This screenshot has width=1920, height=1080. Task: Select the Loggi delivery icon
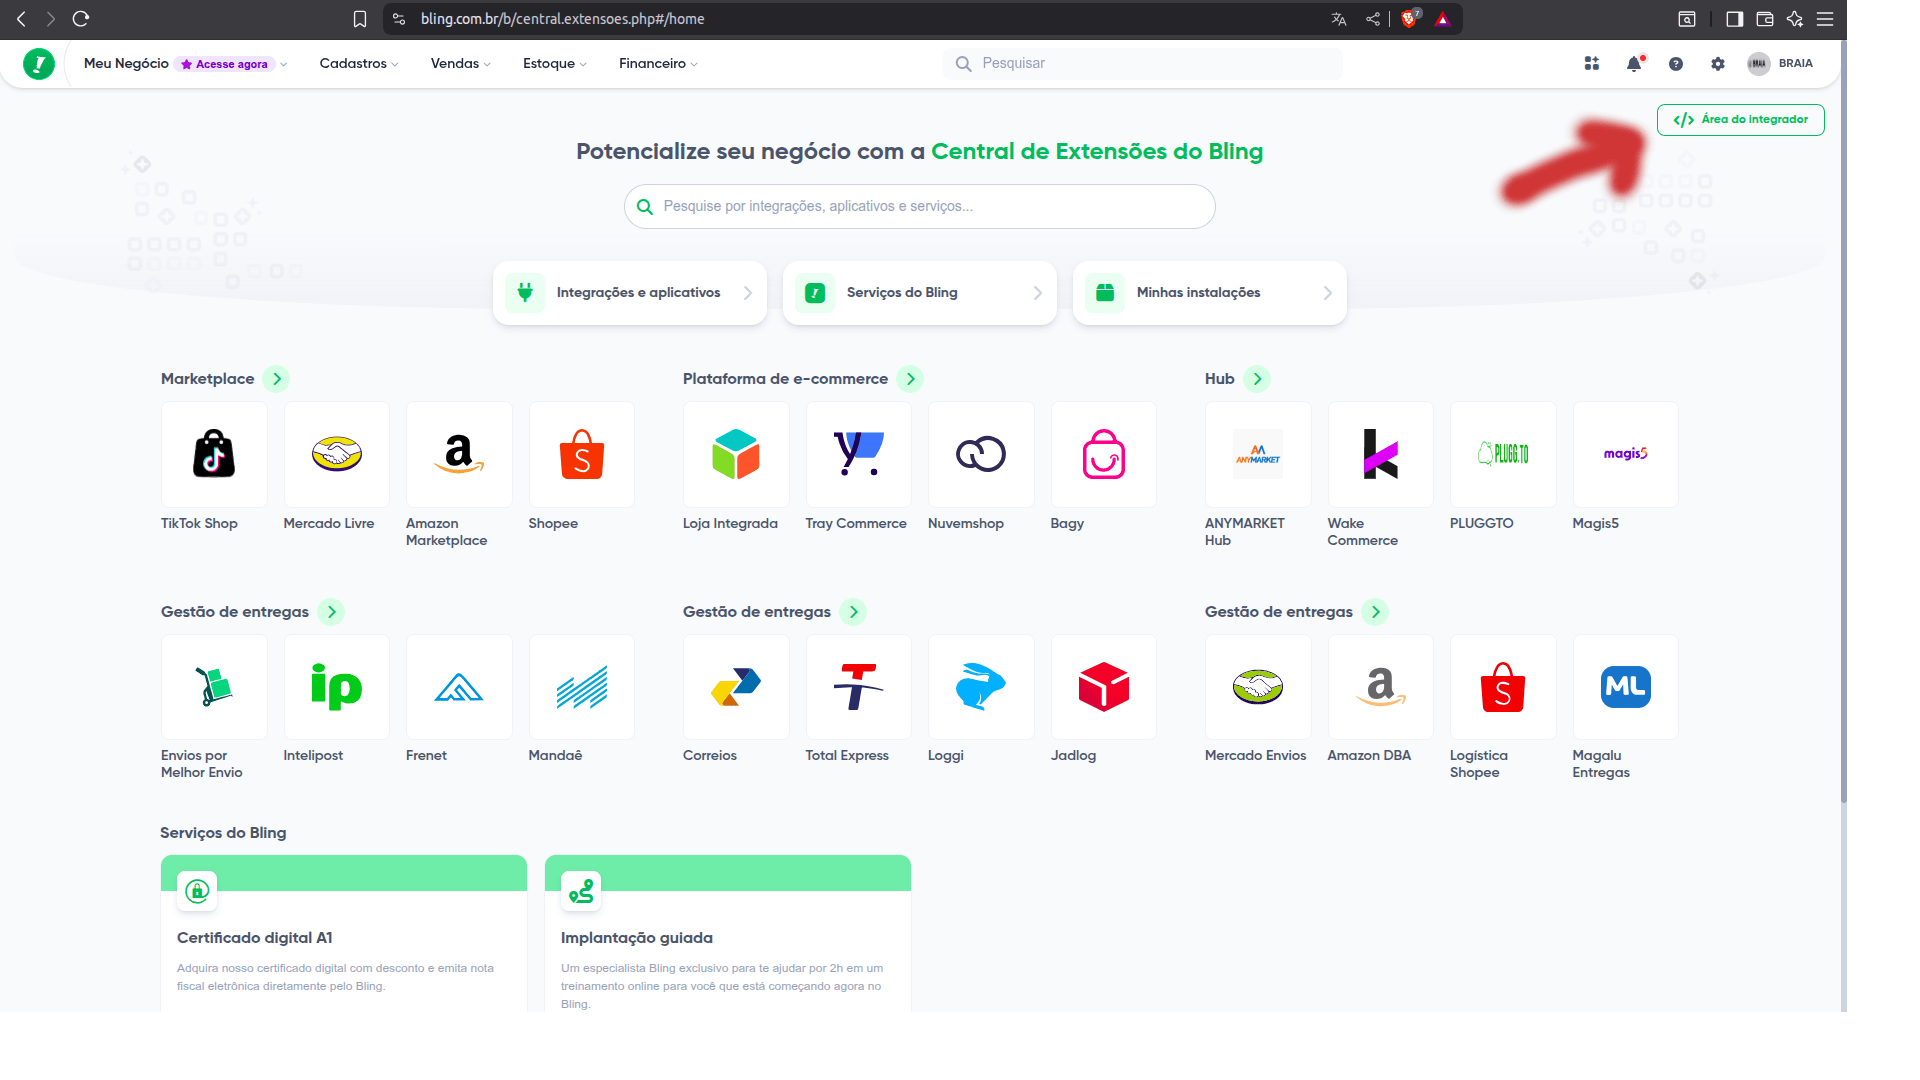click(980, 687)
